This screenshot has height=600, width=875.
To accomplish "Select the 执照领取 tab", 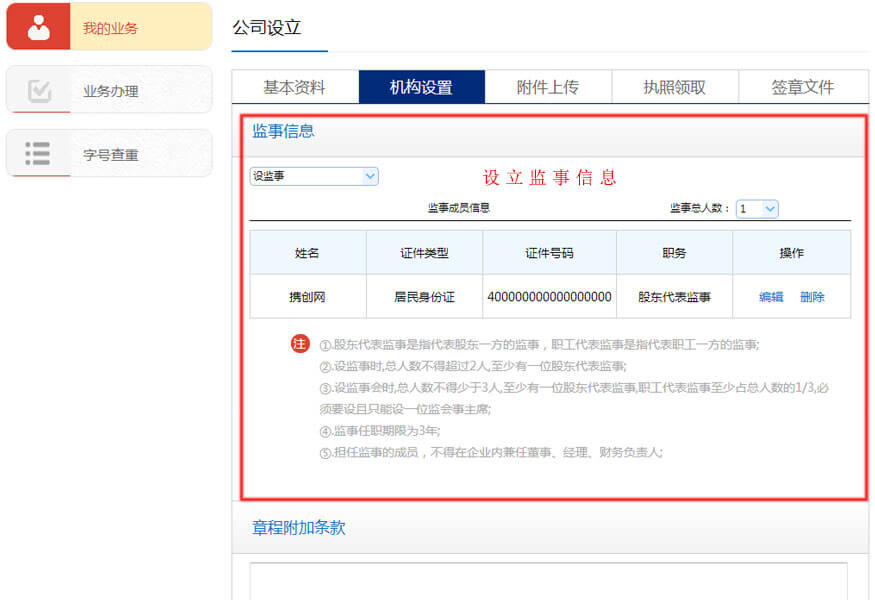I will pos(674,87).
